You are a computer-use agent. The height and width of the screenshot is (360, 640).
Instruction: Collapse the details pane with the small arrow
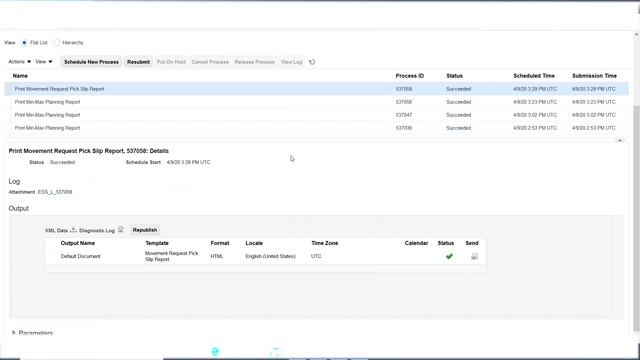[620, 140]
